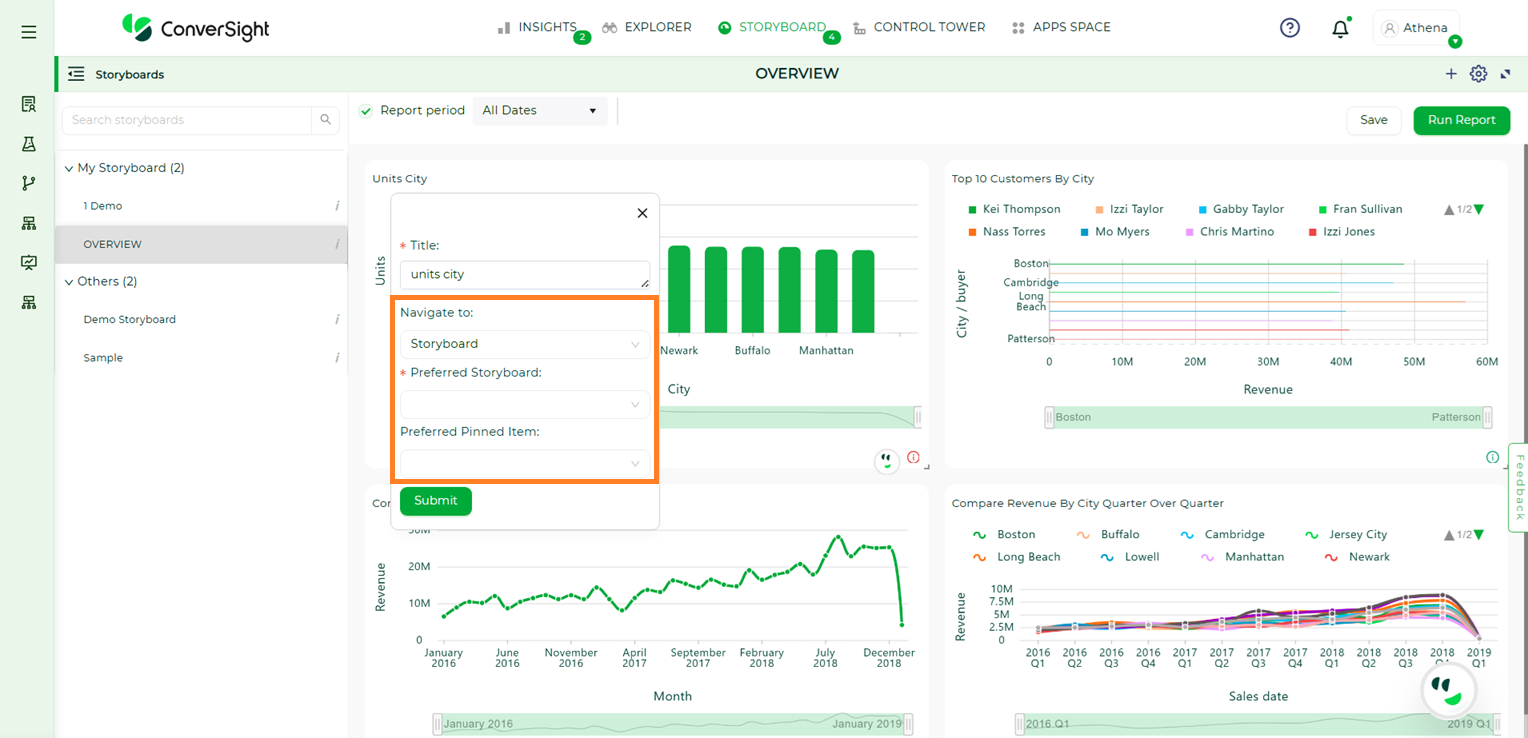Click the expand fullscreen arrows icon
This screenshot has height=738, width=1528.
coord(1505,74)
